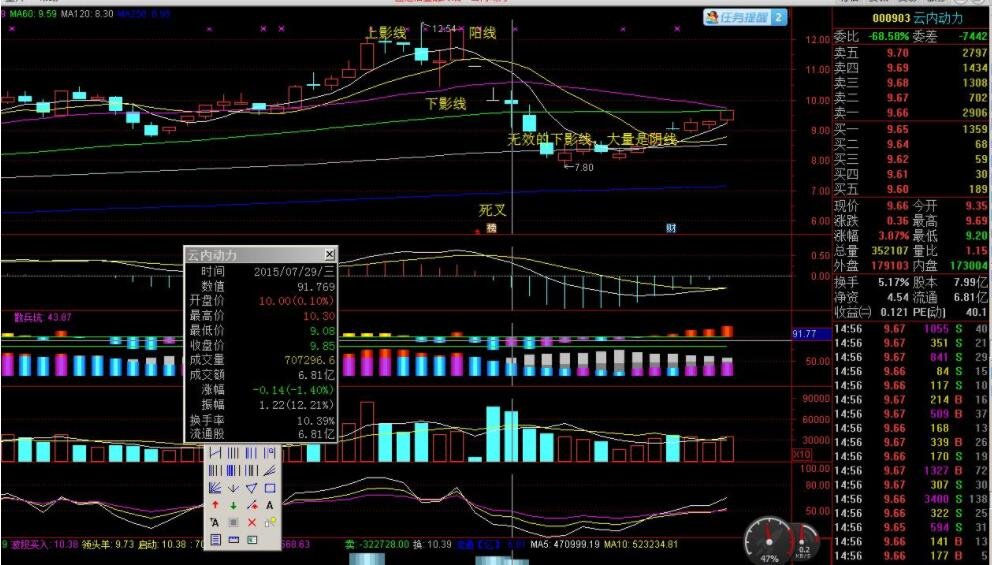This screenshot has width=992, height=565.
Task: Click the 死叉 chart annotation
Action: click(493, 210)
